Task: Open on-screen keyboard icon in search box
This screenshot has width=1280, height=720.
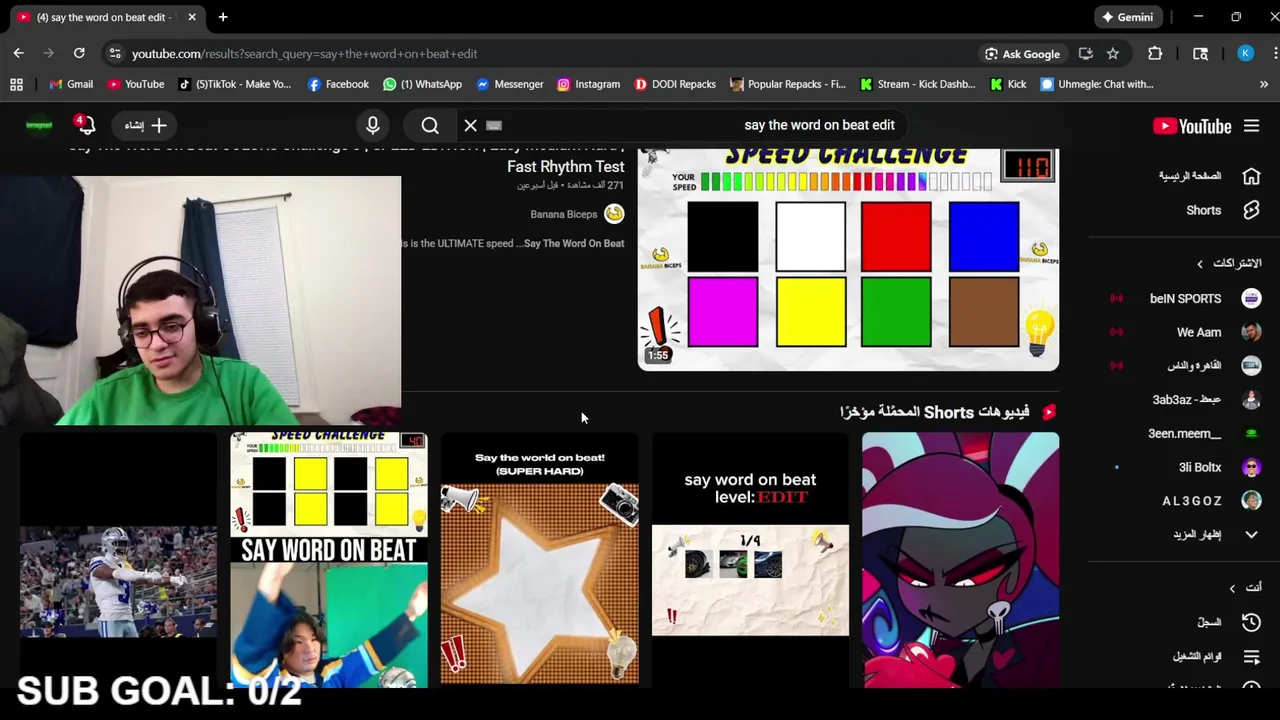Action: point(493,125)
